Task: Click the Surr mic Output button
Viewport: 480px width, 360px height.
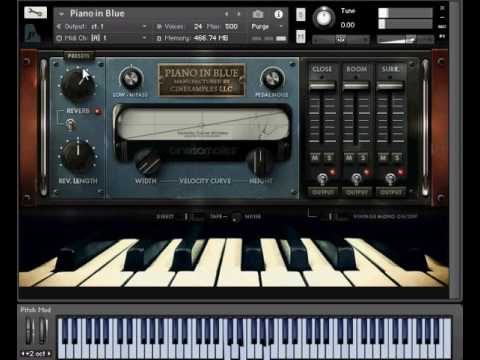Action: point(390,193)
